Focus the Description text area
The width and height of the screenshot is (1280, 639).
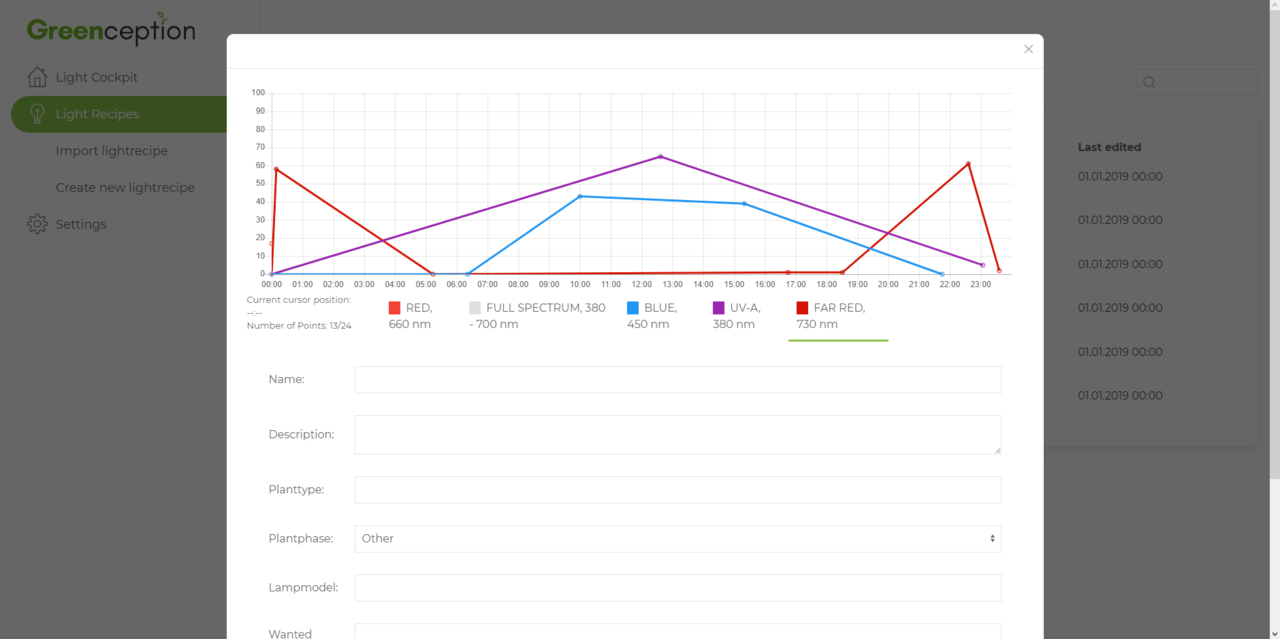click(677, 435)
